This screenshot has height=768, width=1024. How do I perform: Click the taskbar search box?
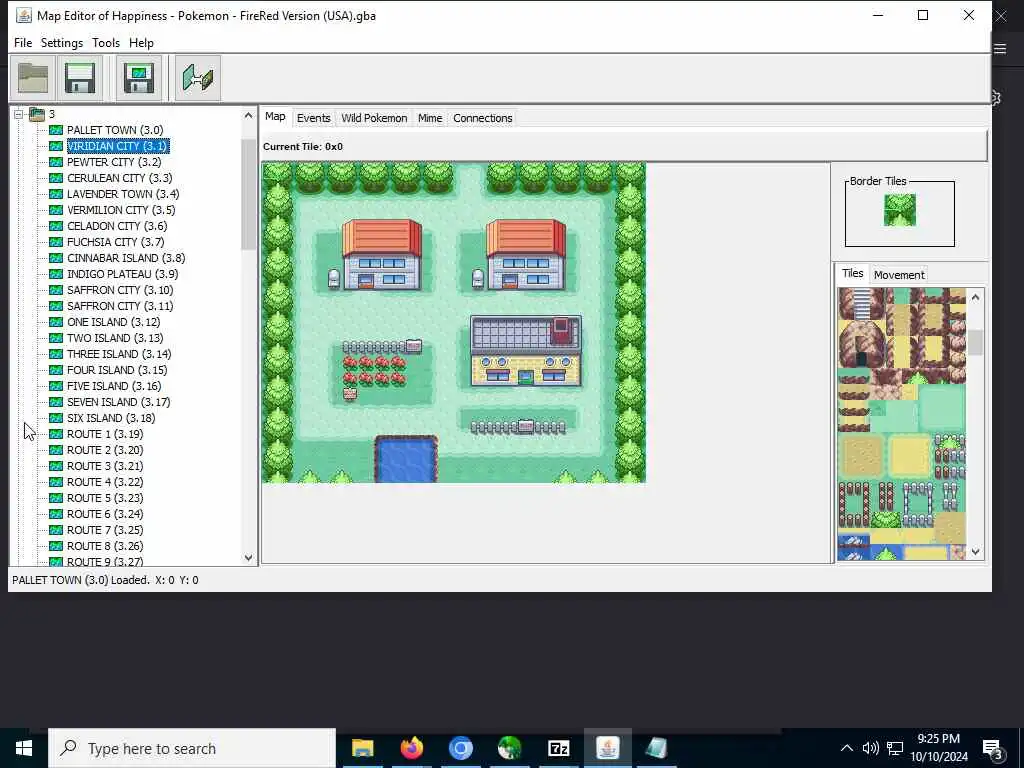(192, 748)
